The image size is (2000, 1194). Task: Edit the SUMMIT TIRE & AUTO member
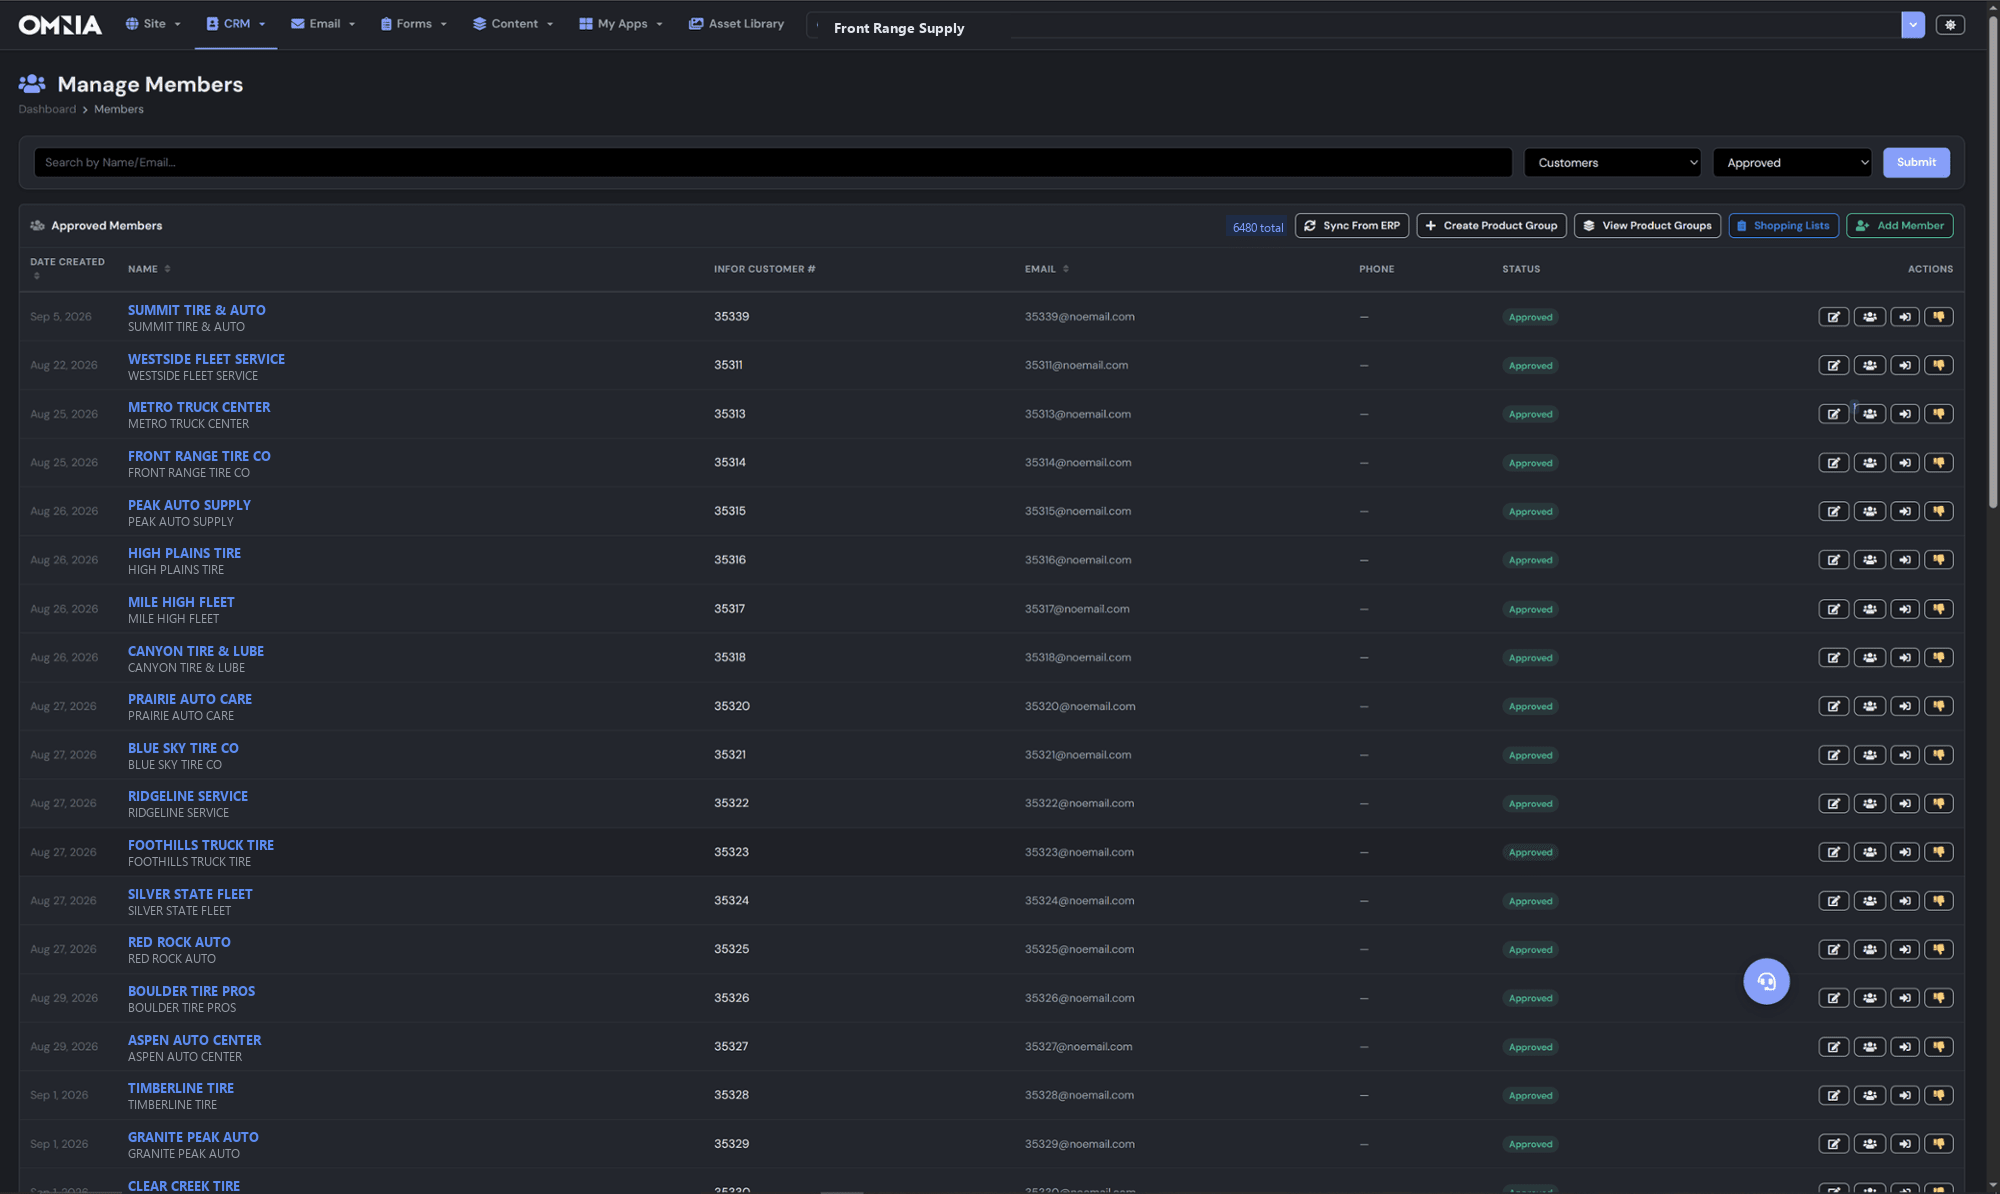[1833, 317]
